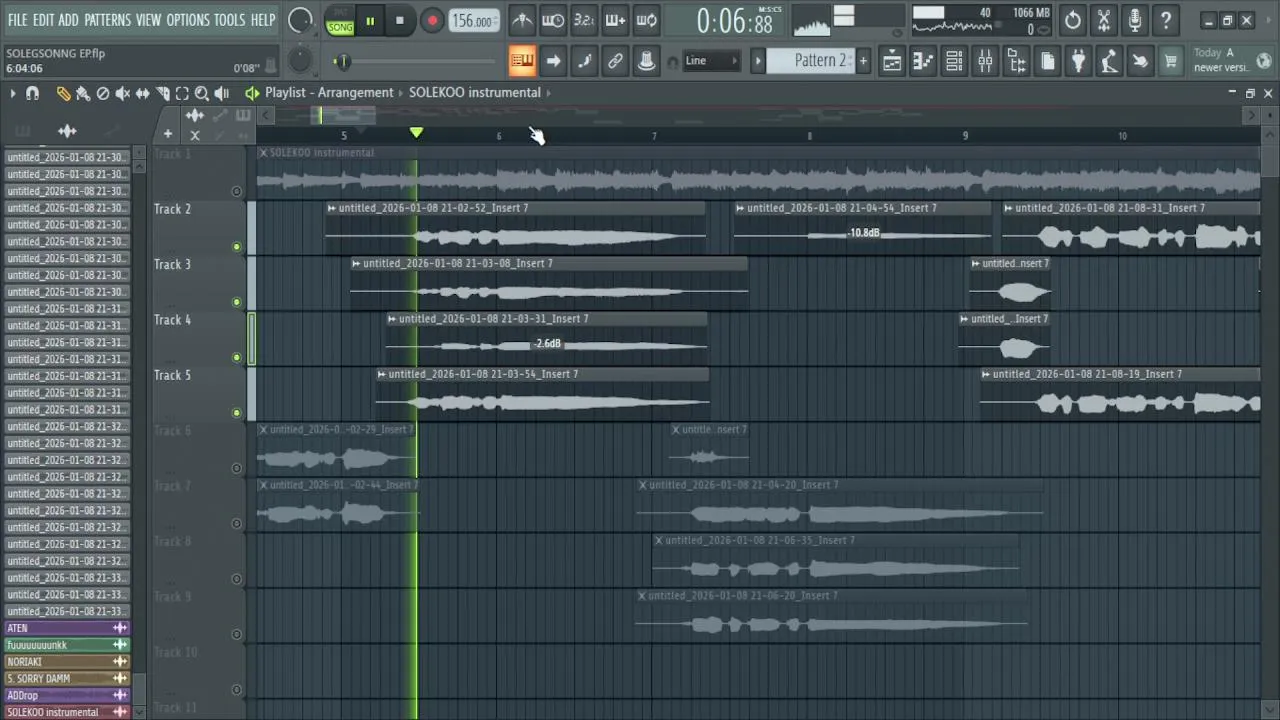Open the EDIT menu

click(43, 20)
